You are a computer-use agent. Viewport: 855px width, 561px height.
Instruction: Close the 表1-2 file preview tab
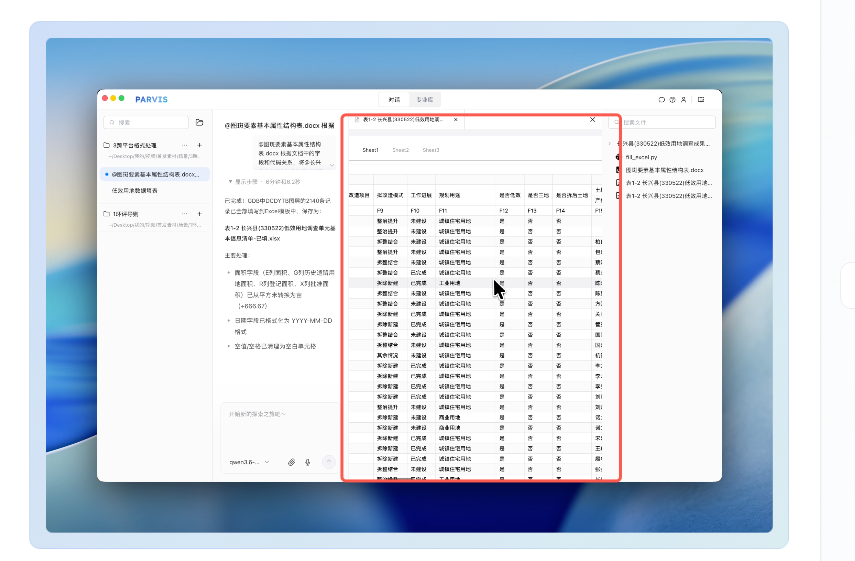pyautogui.click(x=456, y=119)
